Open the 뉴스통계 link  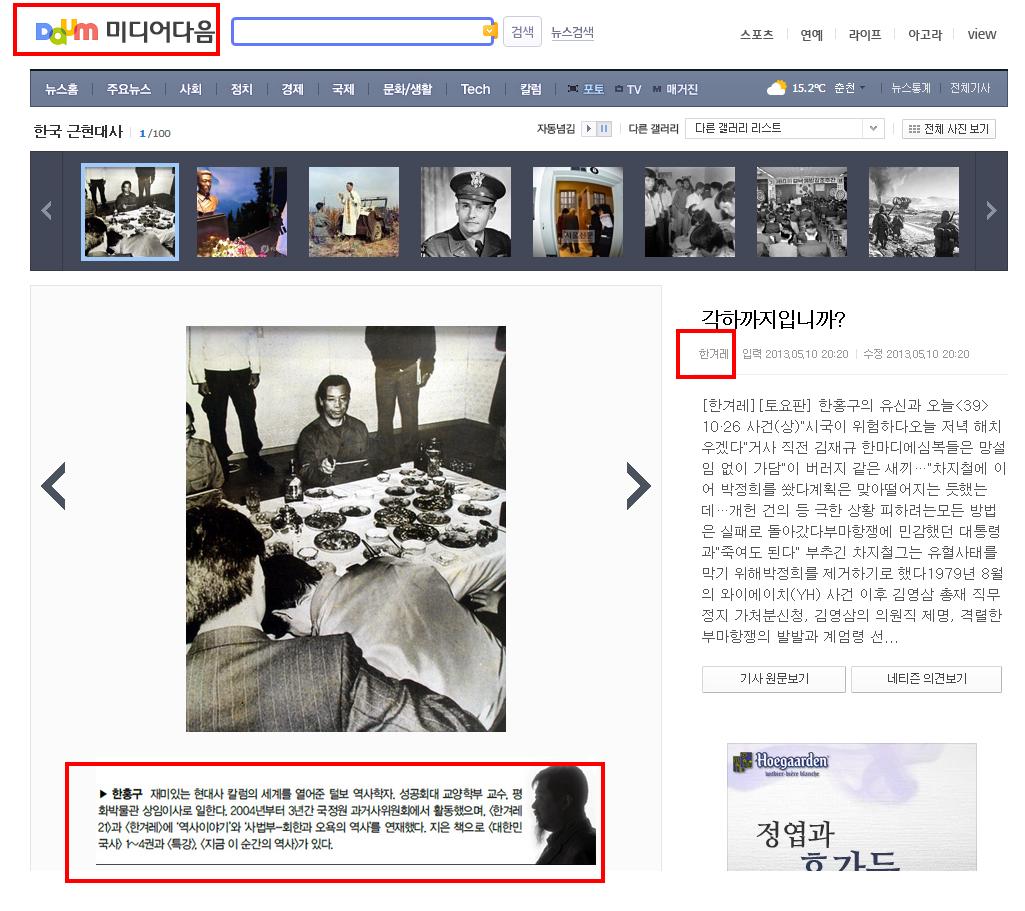911,88
